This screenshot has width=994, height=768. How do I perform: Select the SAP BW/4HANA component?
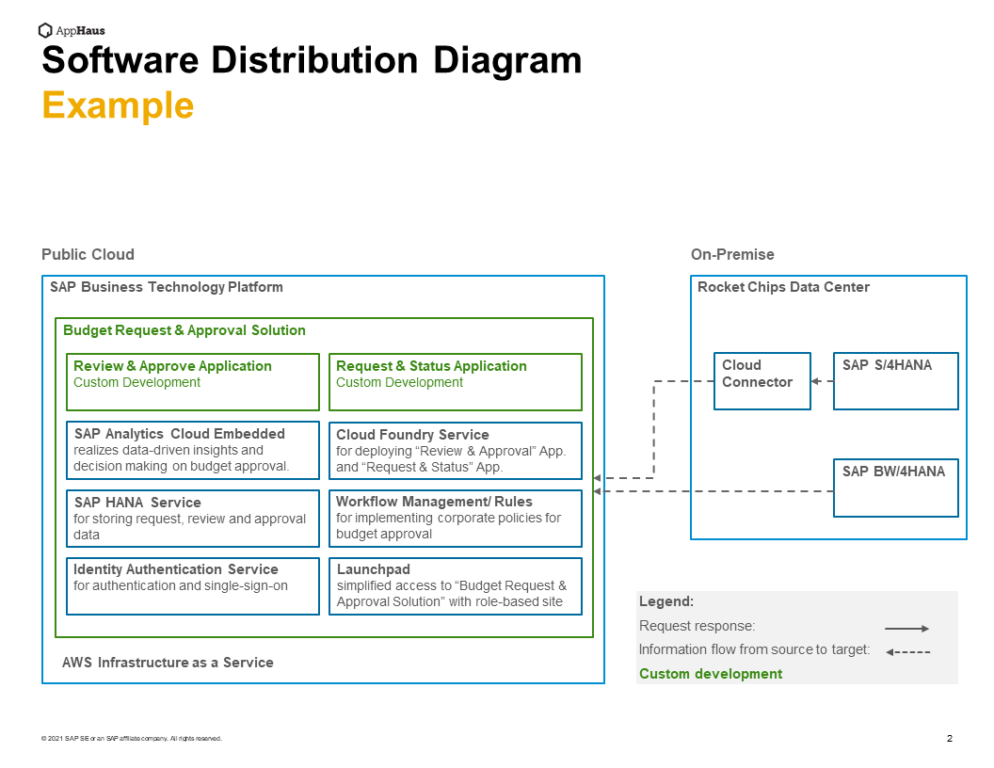coord(894,487)
